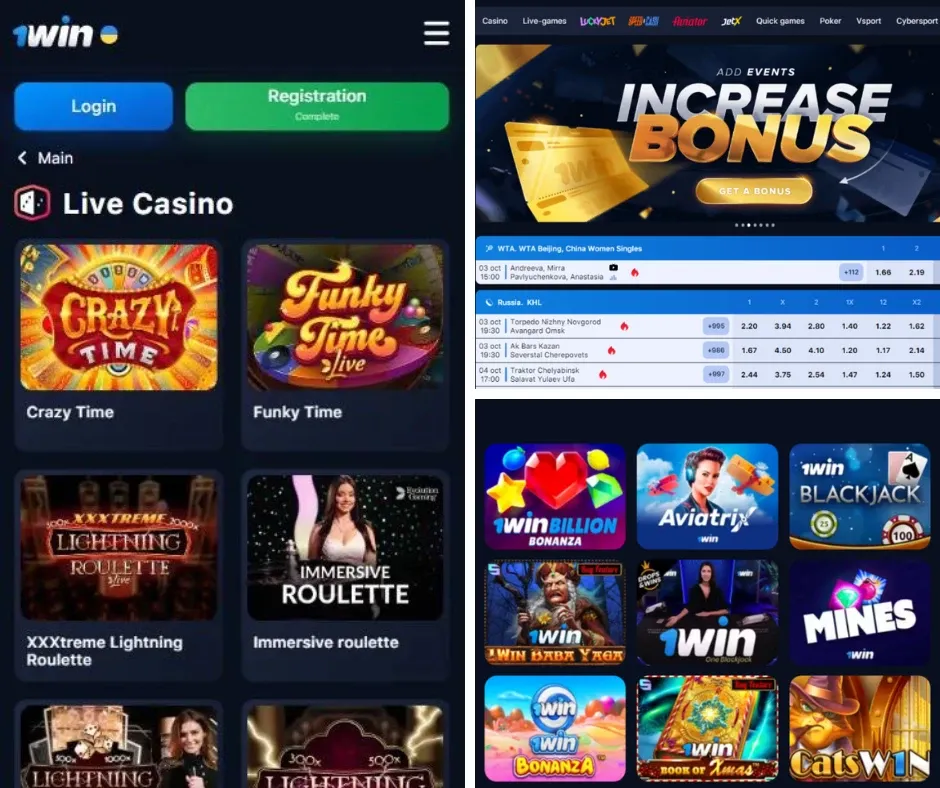The width and height of the screenshot is (940, 788).
Task: Open the Crazy Time game thumbnail
Action: [x=119, y=317]
